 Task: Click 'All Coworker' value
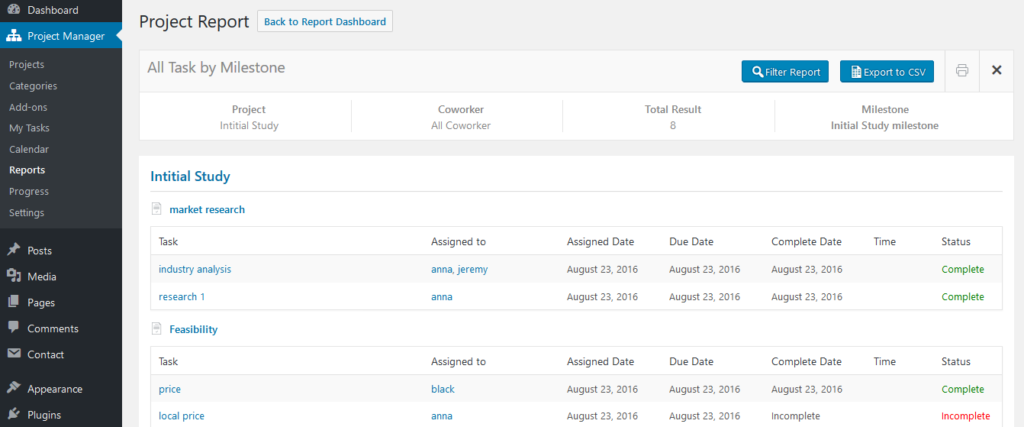click(460, 125)
